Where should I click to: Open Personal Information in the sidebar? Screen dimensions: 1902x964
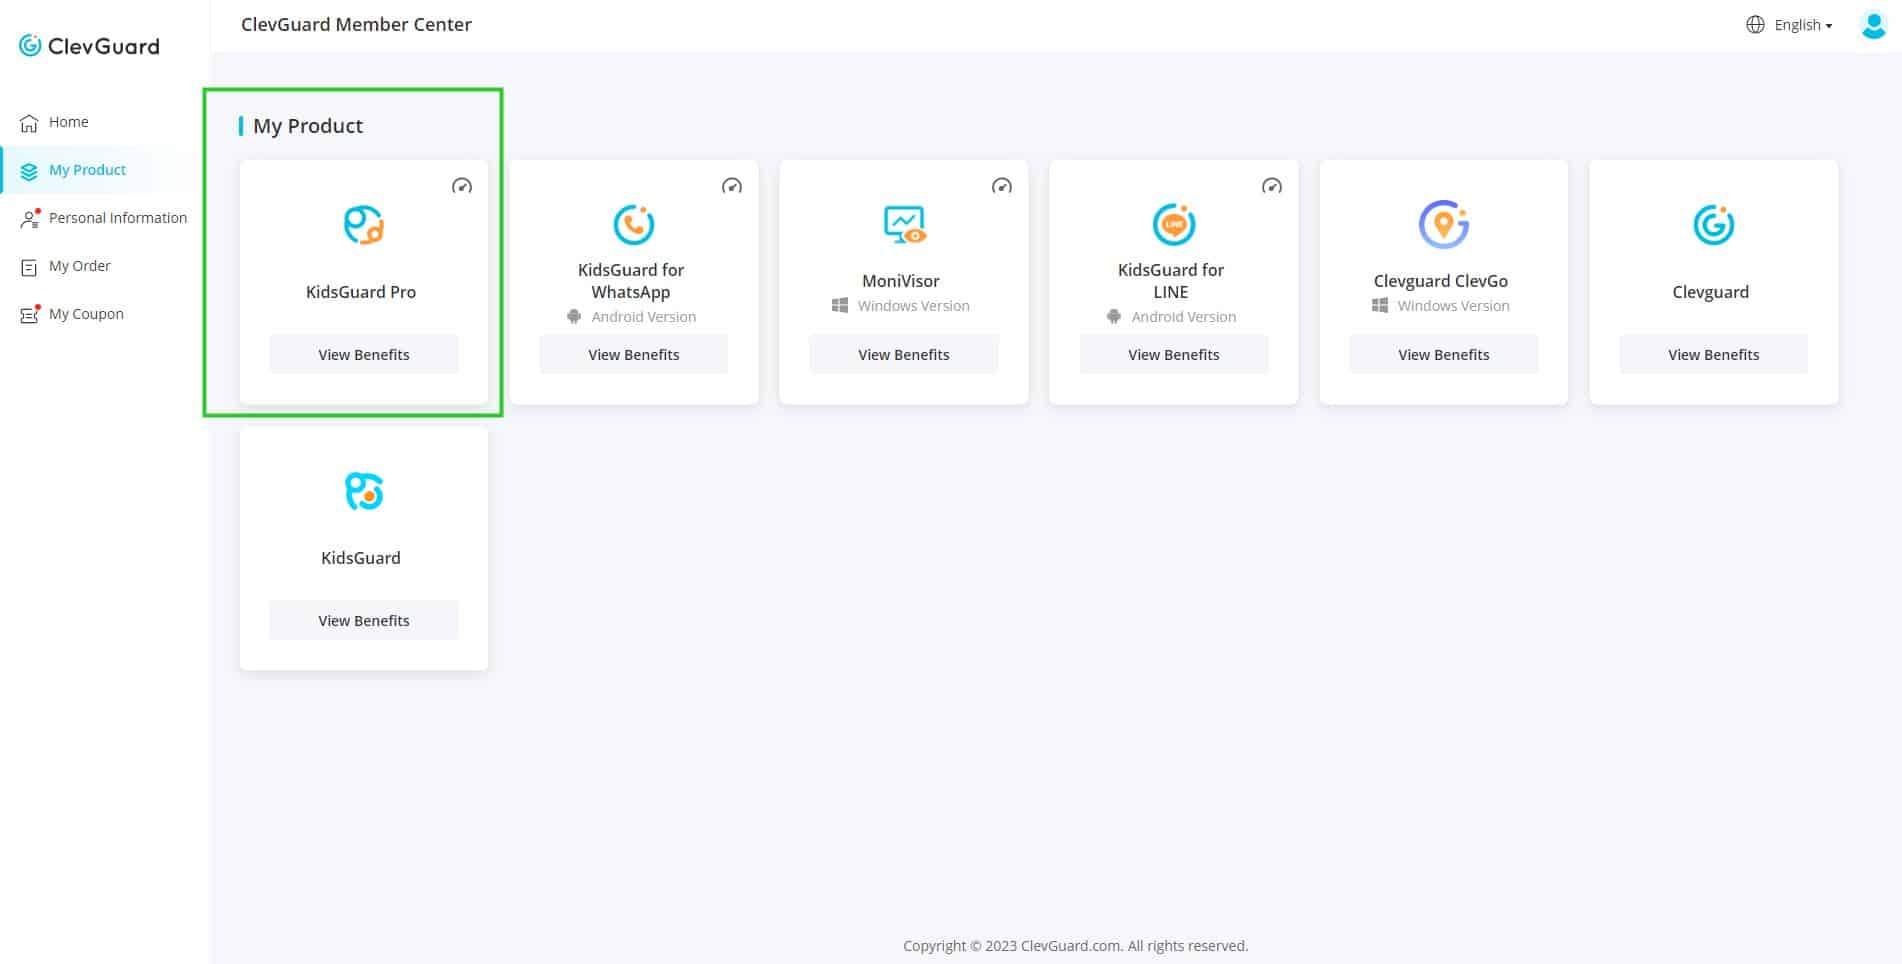coord(117,218)
